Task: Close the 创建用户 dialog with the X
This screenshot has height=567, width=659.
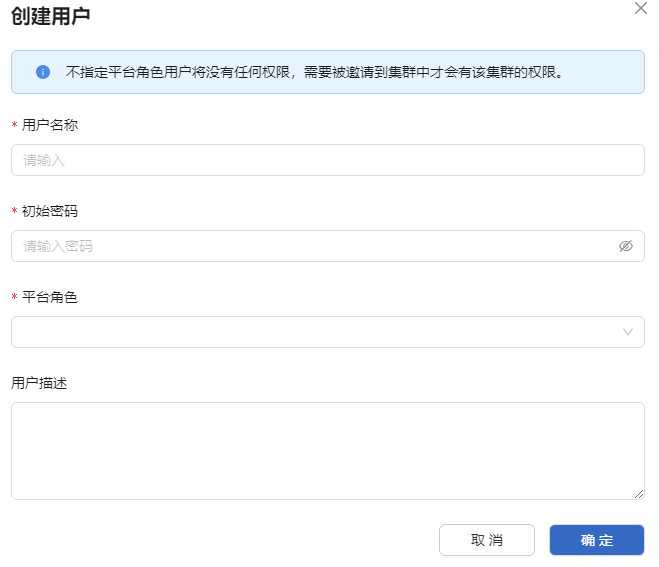Action: click(x=641, y=8)
